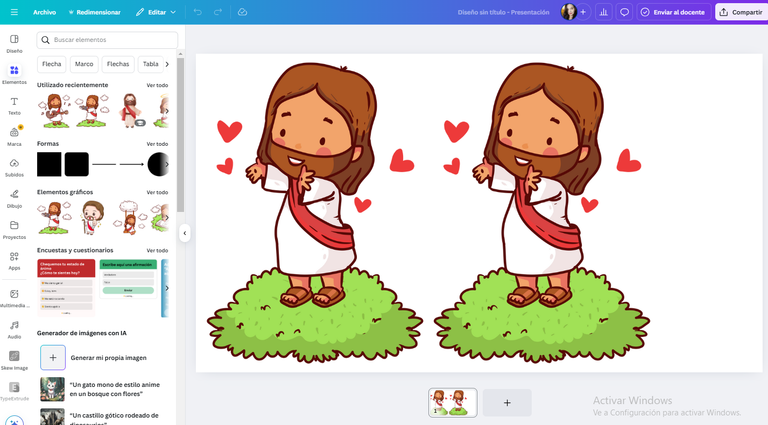Viewport: 768px width, 425px height.
Task: Select the Flechas suggestion chip
Action: (x=118, y=64)
